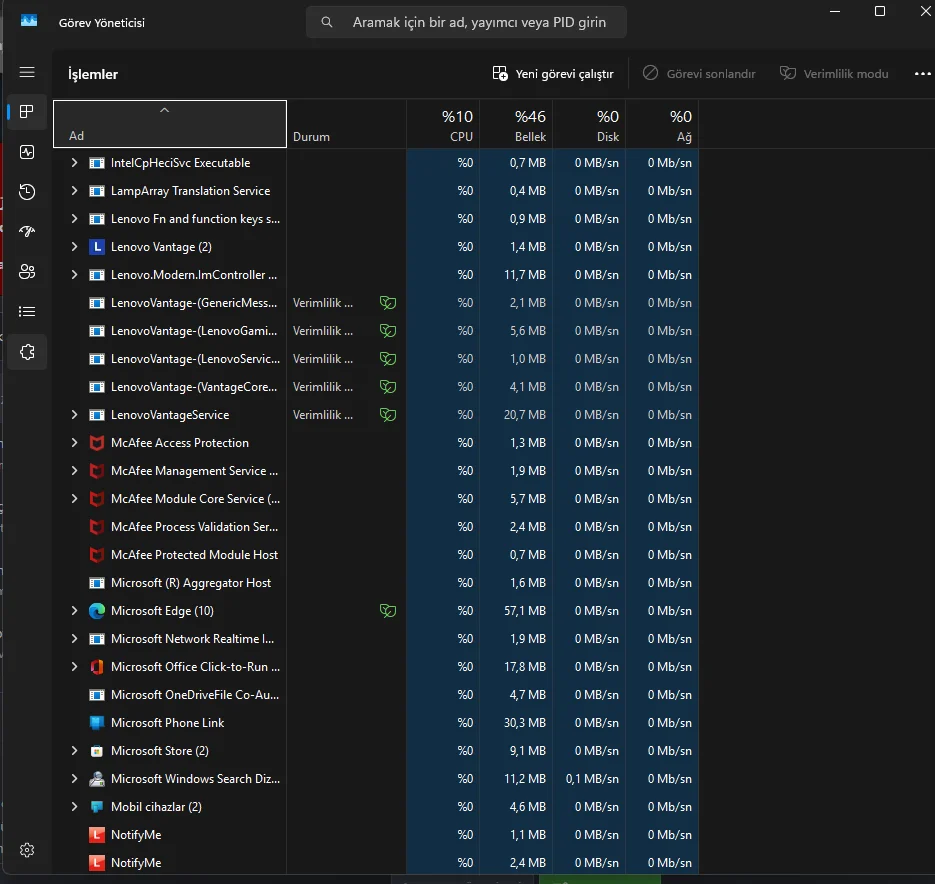Expand McAfee Module Core Service group
The width and height of the screenshot is (935, 884).
[x=74, y=499]
